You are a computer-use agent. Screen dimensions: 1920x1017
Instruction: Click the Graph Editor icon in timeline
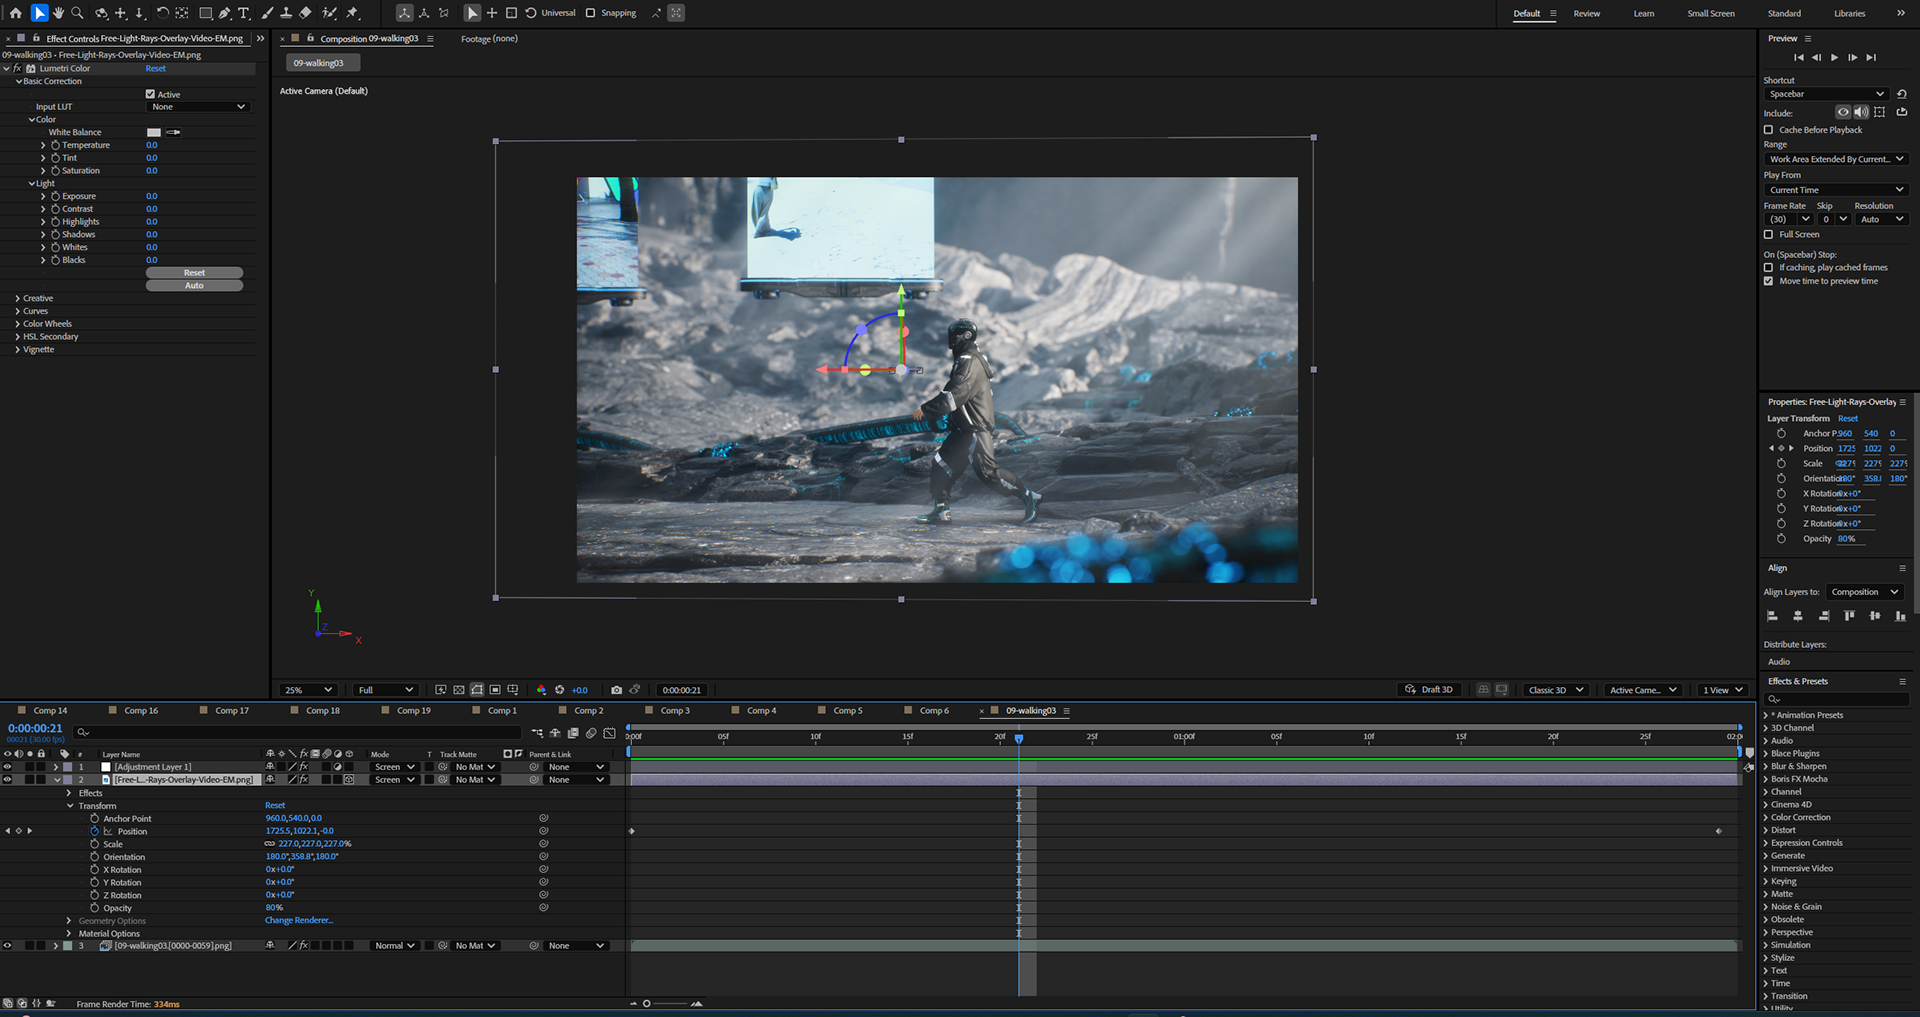(609, 733)
